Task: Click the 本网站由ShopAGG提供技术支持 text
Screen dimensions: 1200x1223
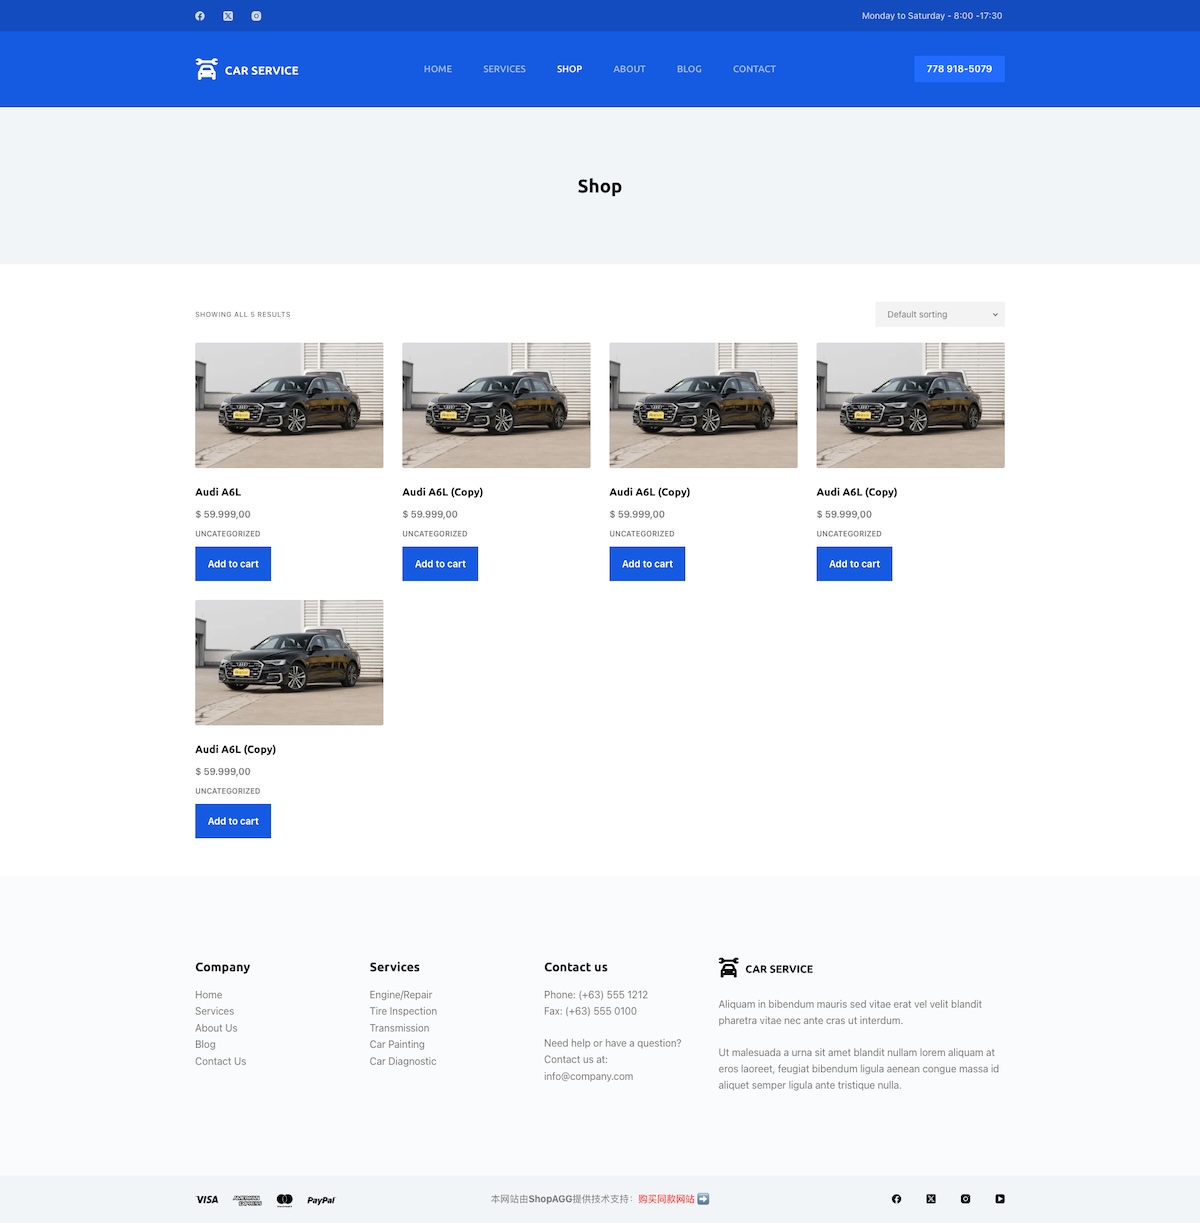Action: (x=564, y=1199)
